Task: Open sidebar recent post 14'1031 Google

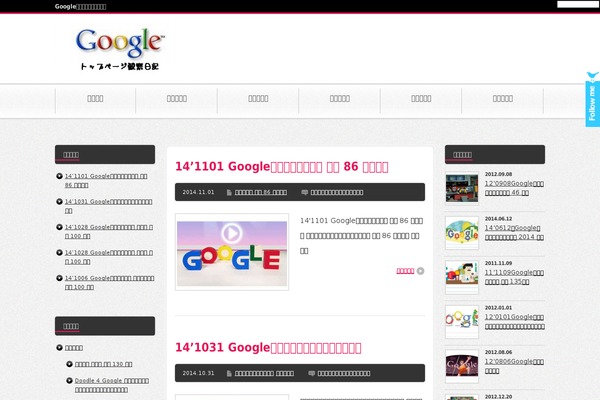Action: (x=108, y=206)
